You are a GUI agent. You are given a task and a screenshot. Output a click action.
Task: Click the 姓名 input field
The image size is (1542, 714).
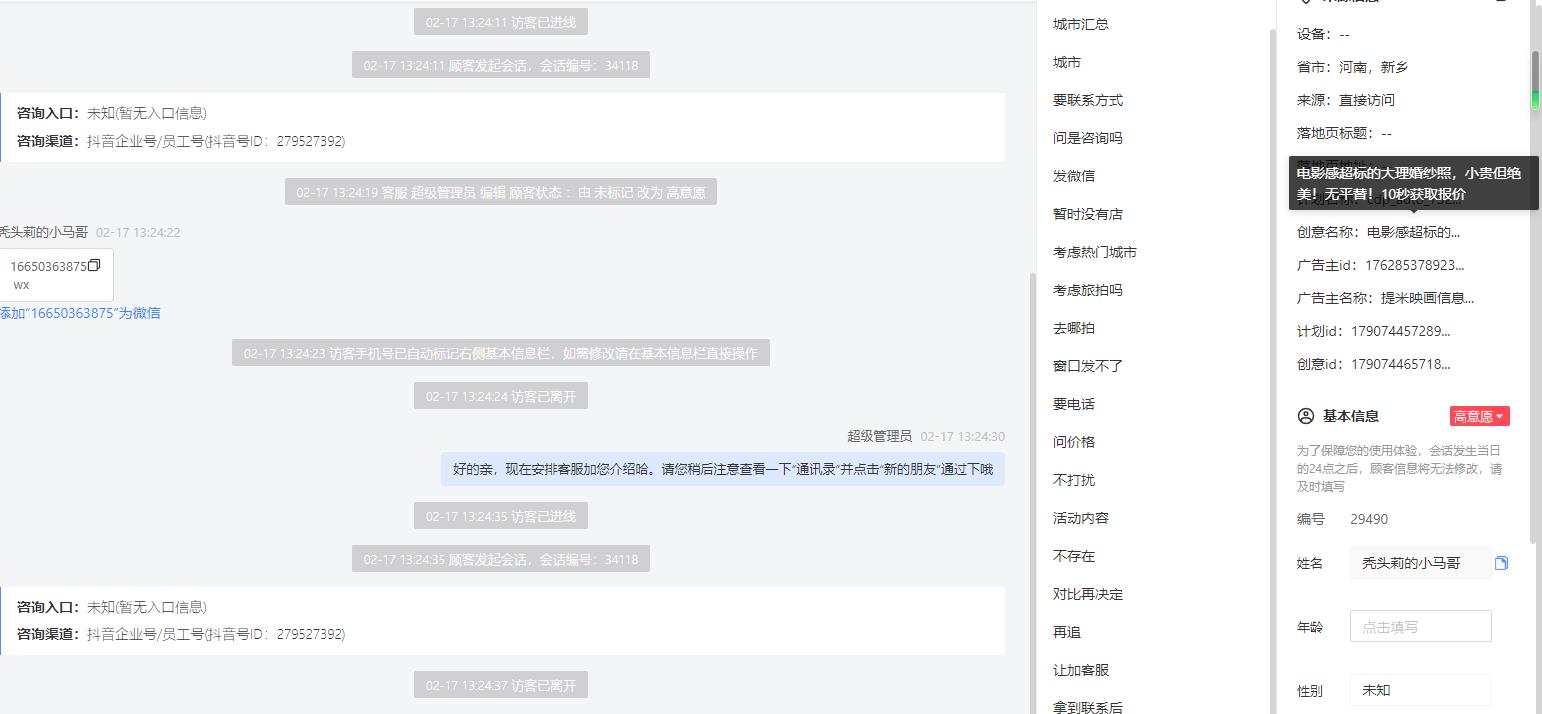point(1420,563)
